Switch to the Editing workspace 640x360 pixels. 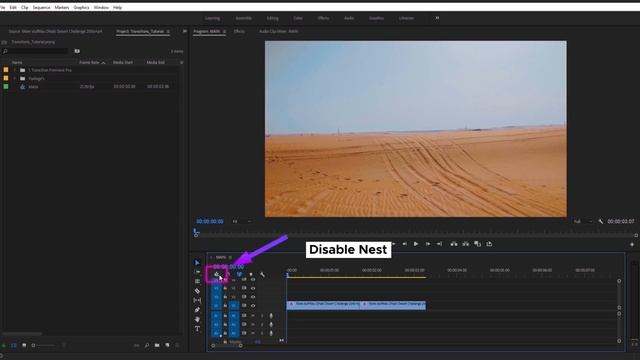coord(272,18)
